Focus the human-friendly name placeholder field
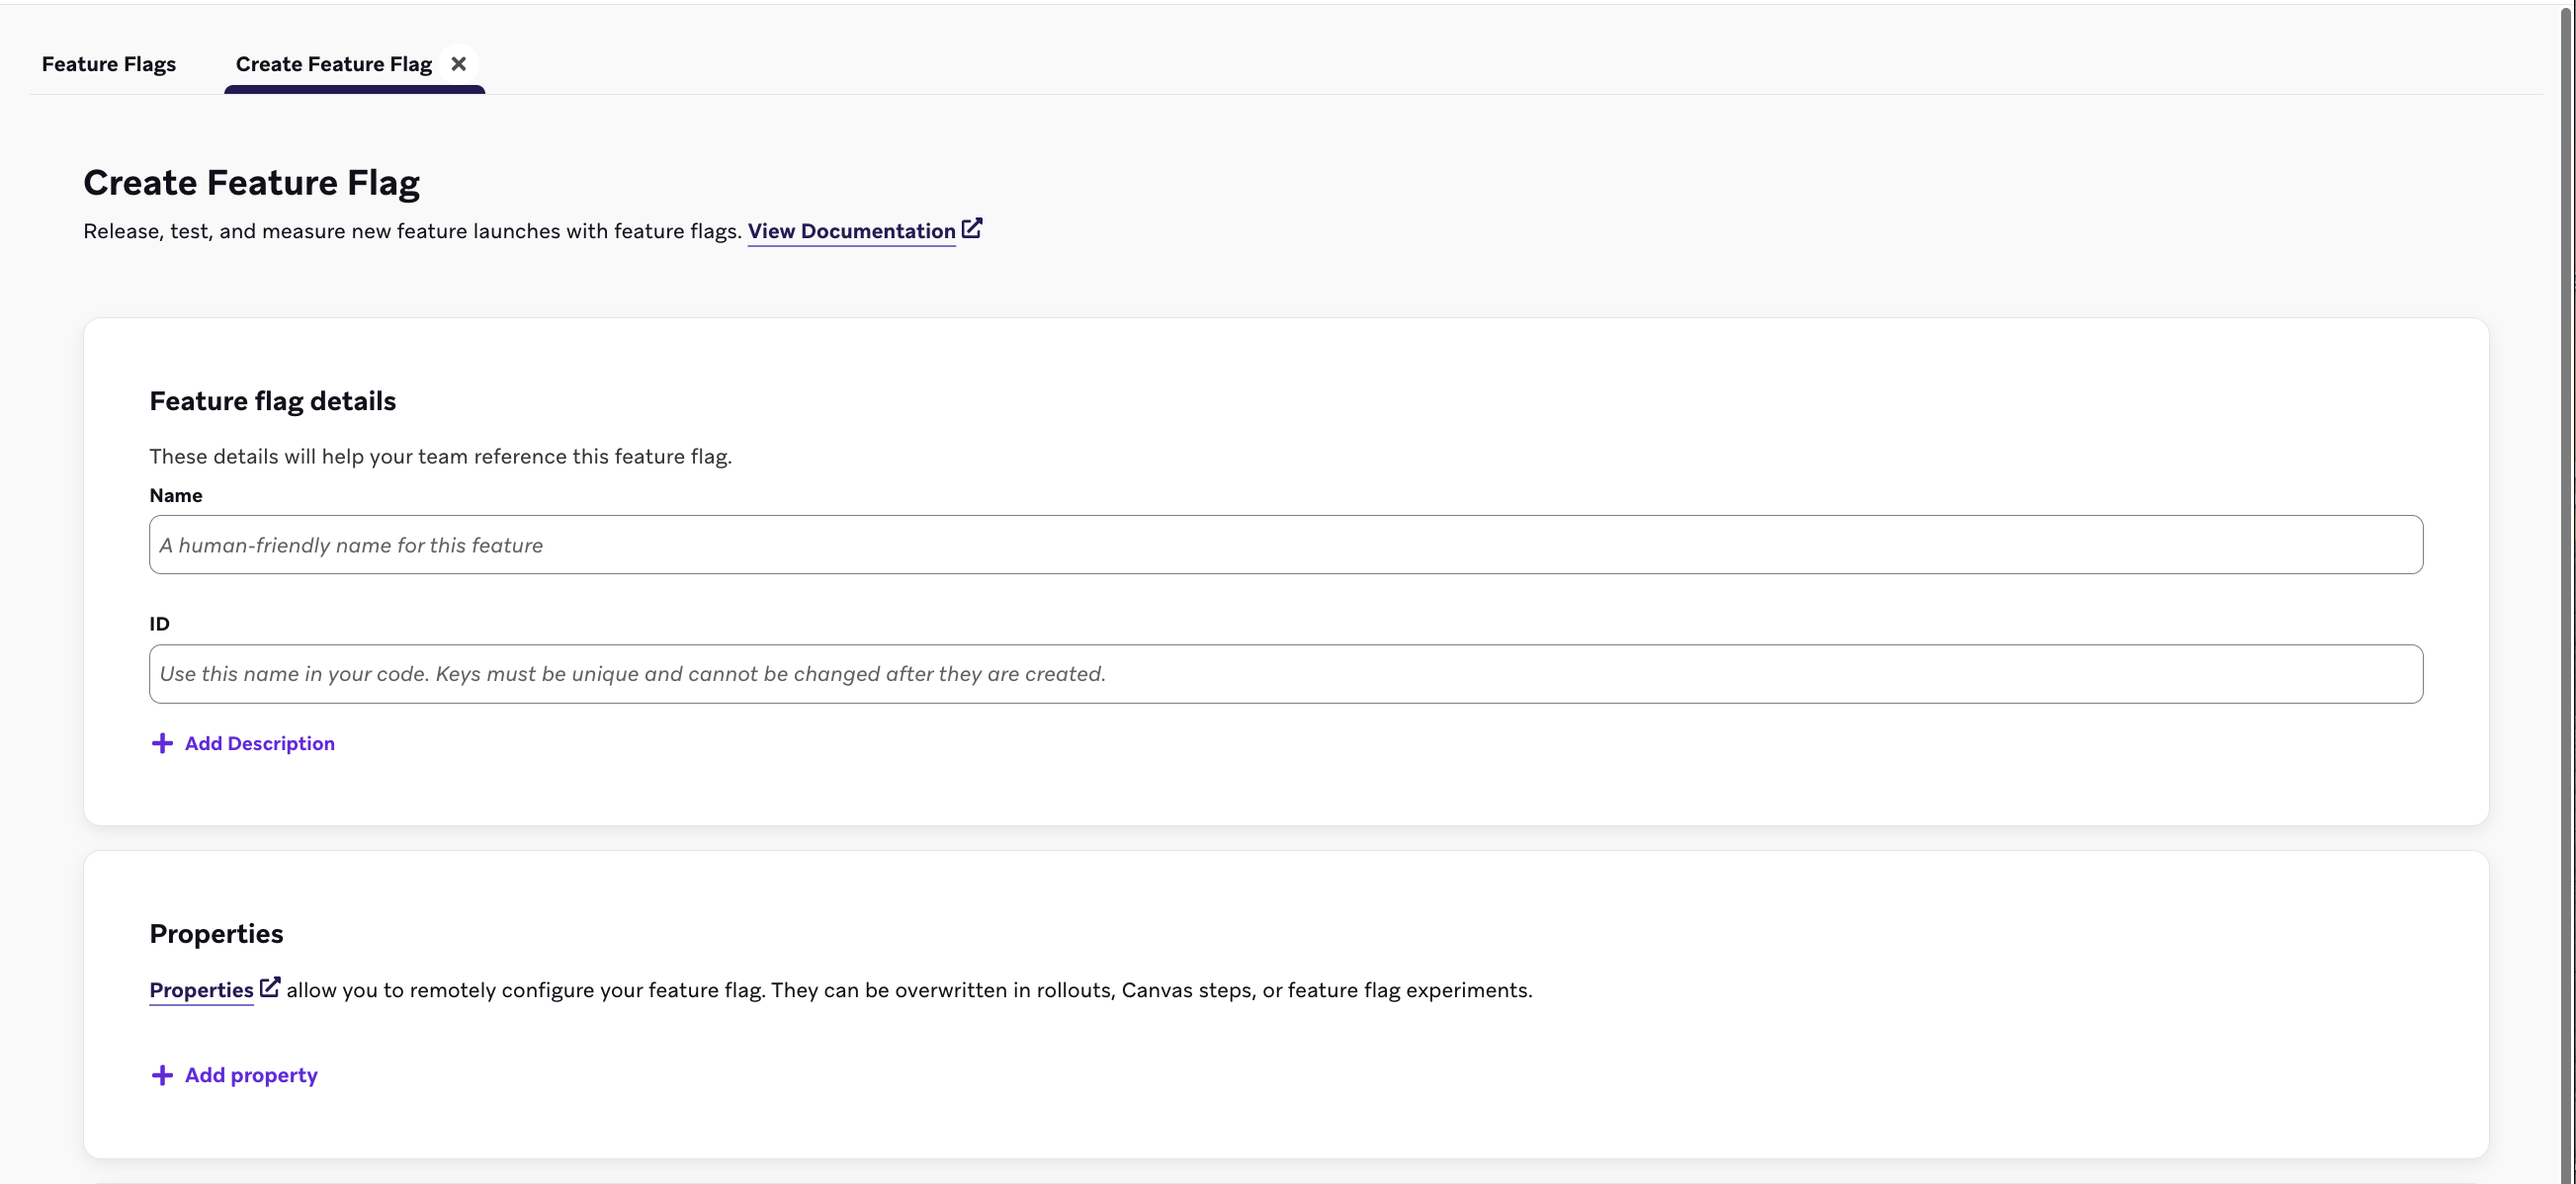The image size is (2576, 1184). (1286, 545)
